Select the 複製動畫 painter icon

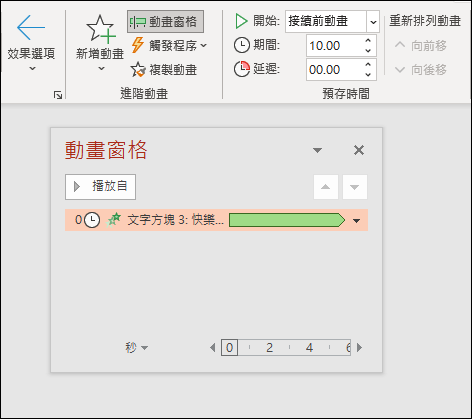point(138,69)
